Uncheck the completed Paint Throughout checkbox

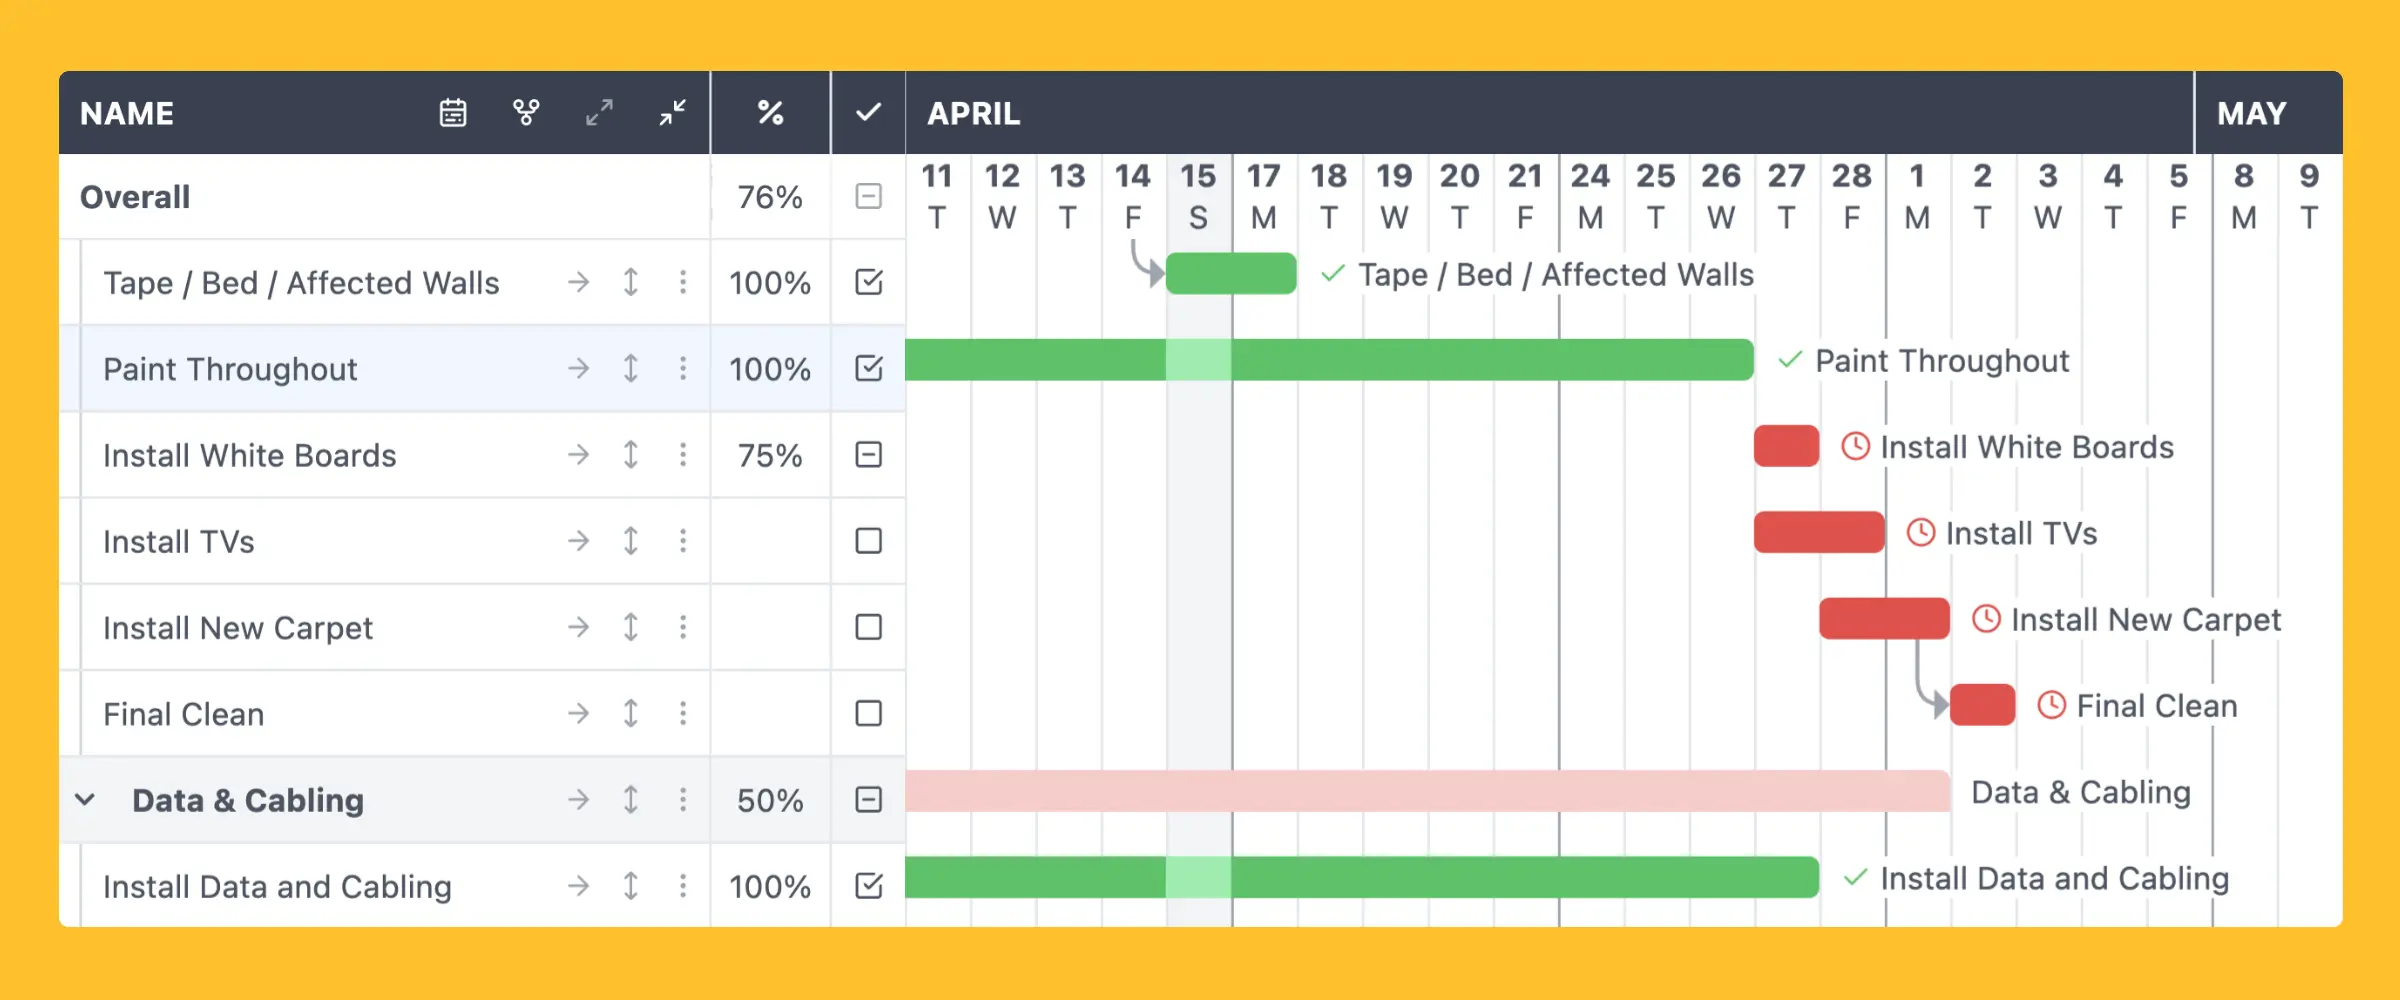coord(868,368)
